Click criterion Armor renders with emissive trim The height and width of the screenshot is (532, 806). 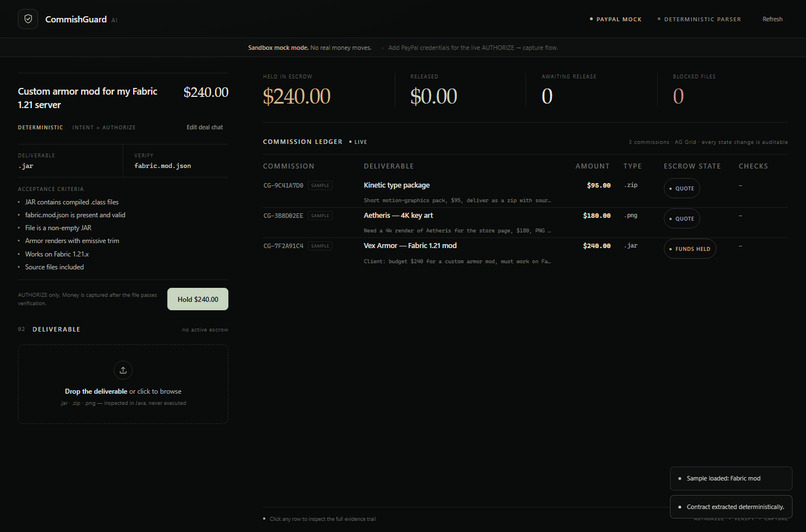point(72,241)
